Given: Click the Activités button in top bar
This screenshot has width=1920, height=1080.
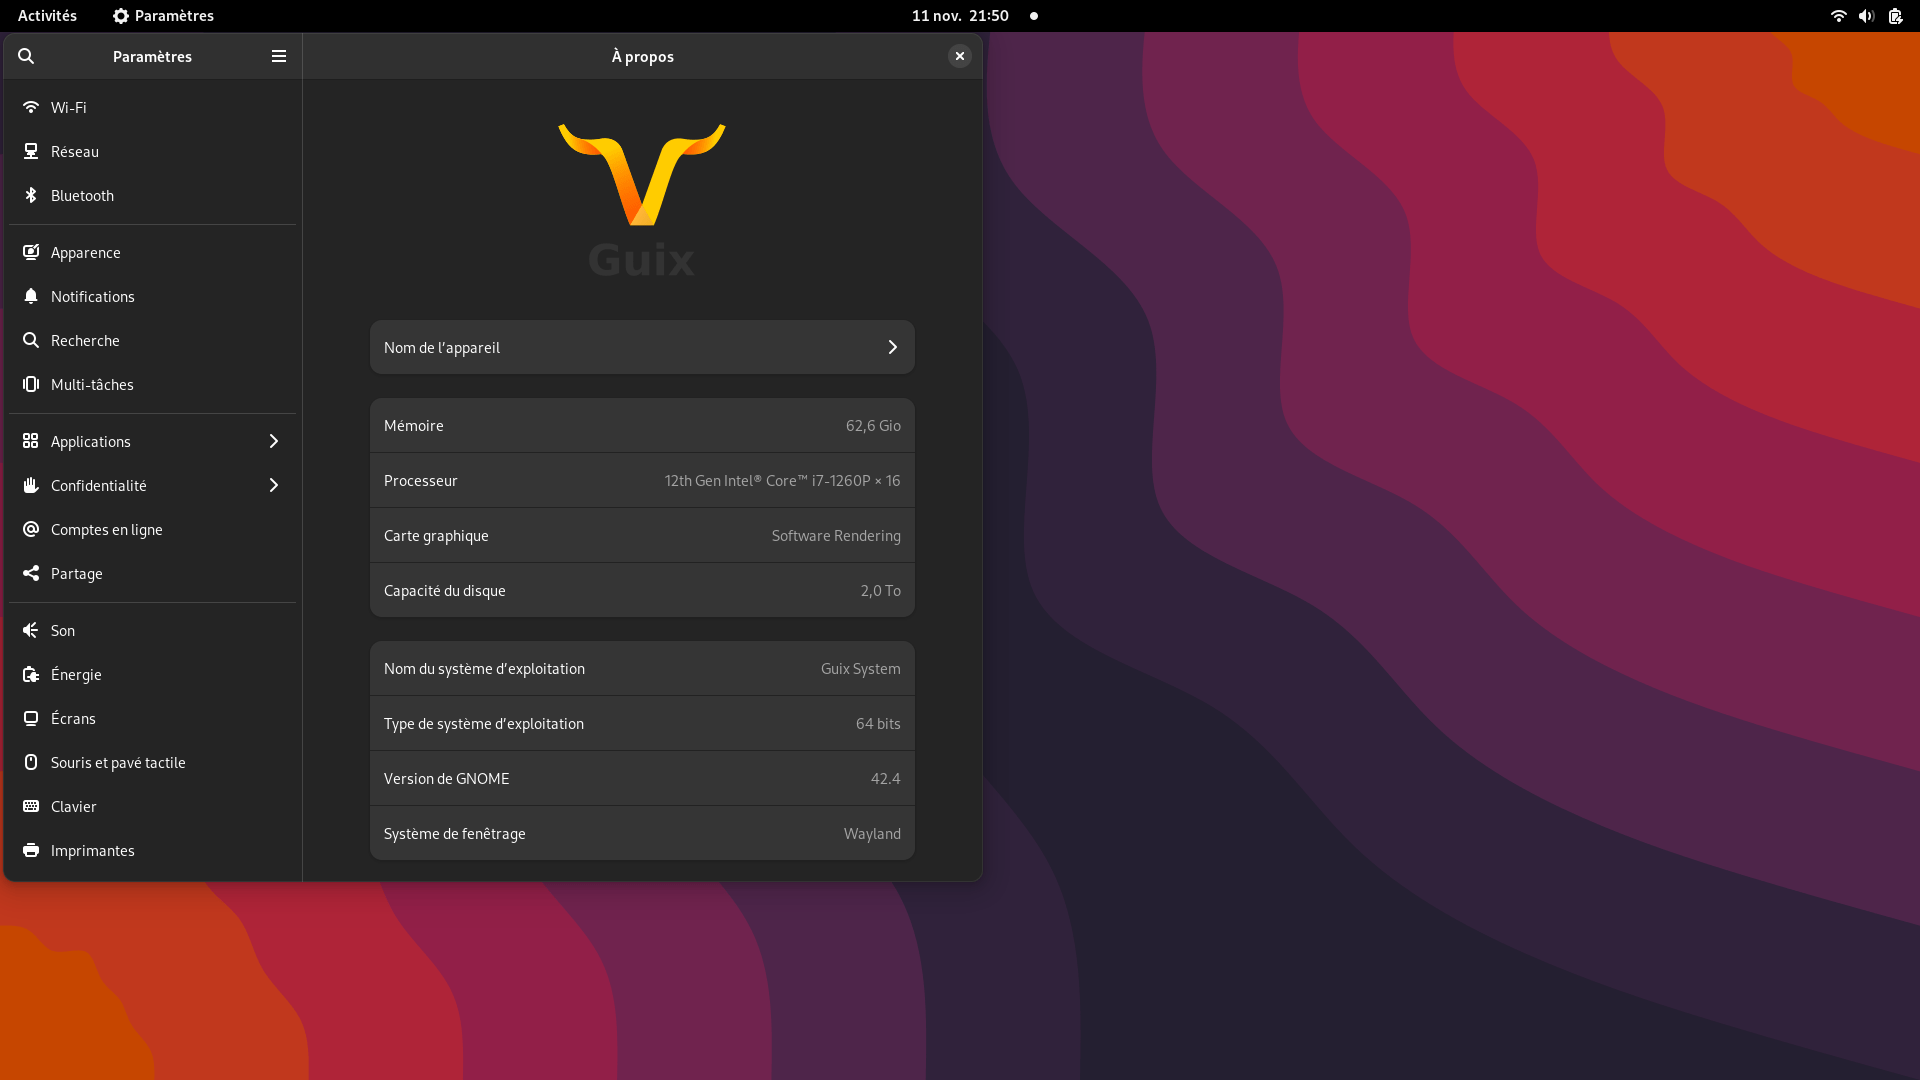Looking at the screenshot, I should pos(47,16).
